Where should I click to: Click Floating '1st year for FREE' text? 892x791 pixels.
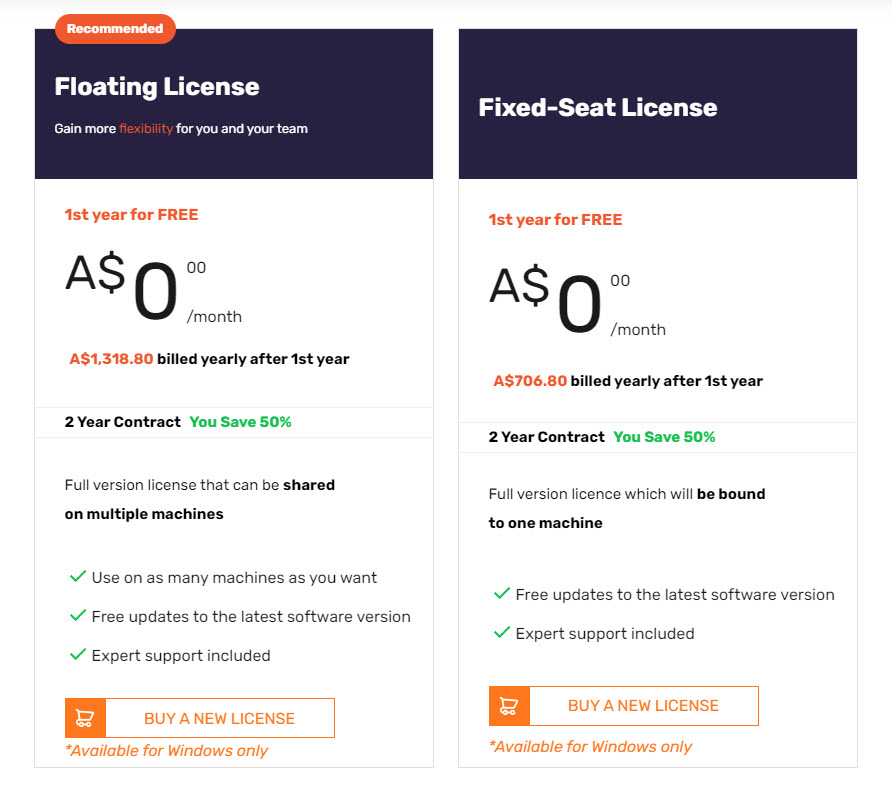(x=131, y=215)
